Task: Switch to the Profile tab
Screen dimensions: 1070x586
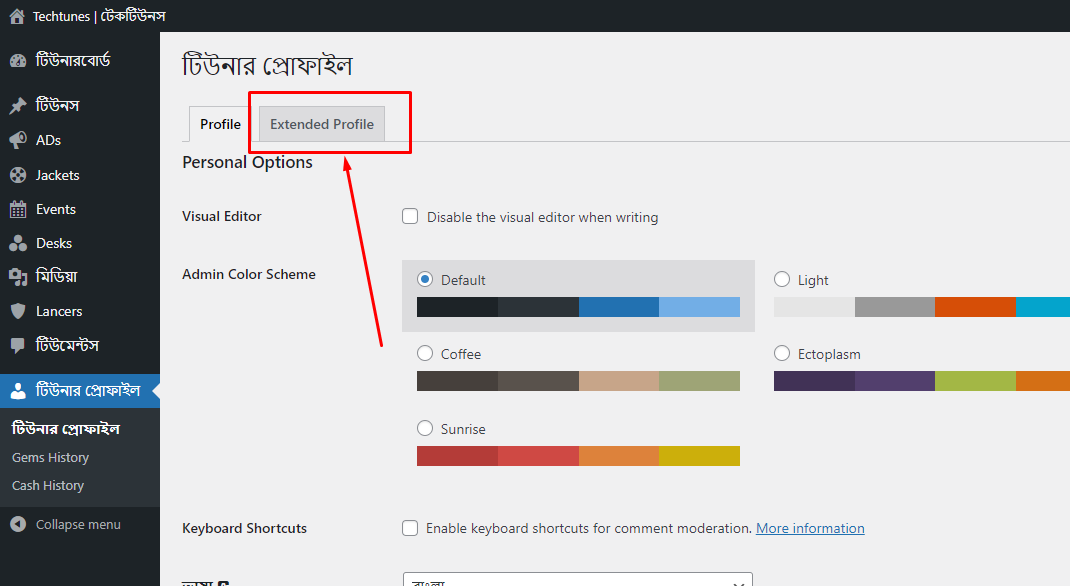Action: pos(220,124)
